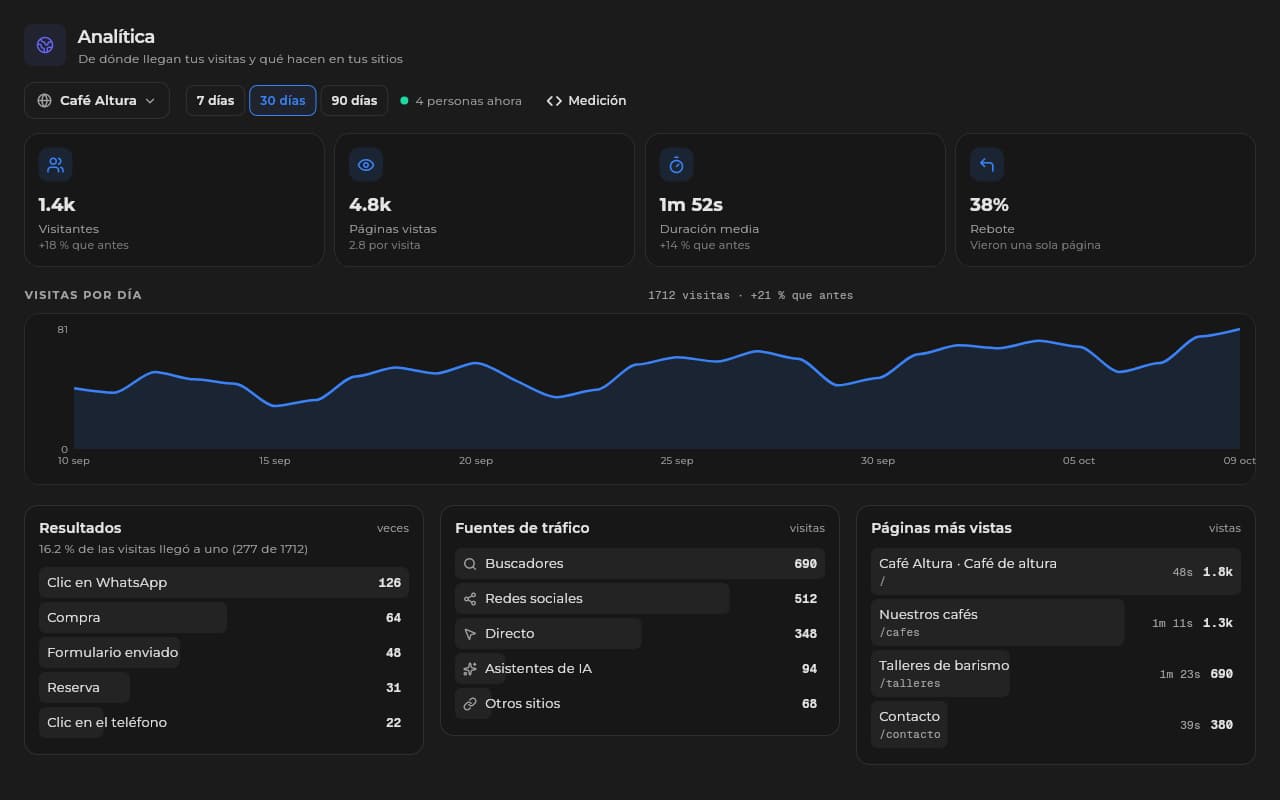The image size is (1280, 800).
Task: Click the globe icon beside Café Altura
Action: pyautogui.click(x=44, y=101)
